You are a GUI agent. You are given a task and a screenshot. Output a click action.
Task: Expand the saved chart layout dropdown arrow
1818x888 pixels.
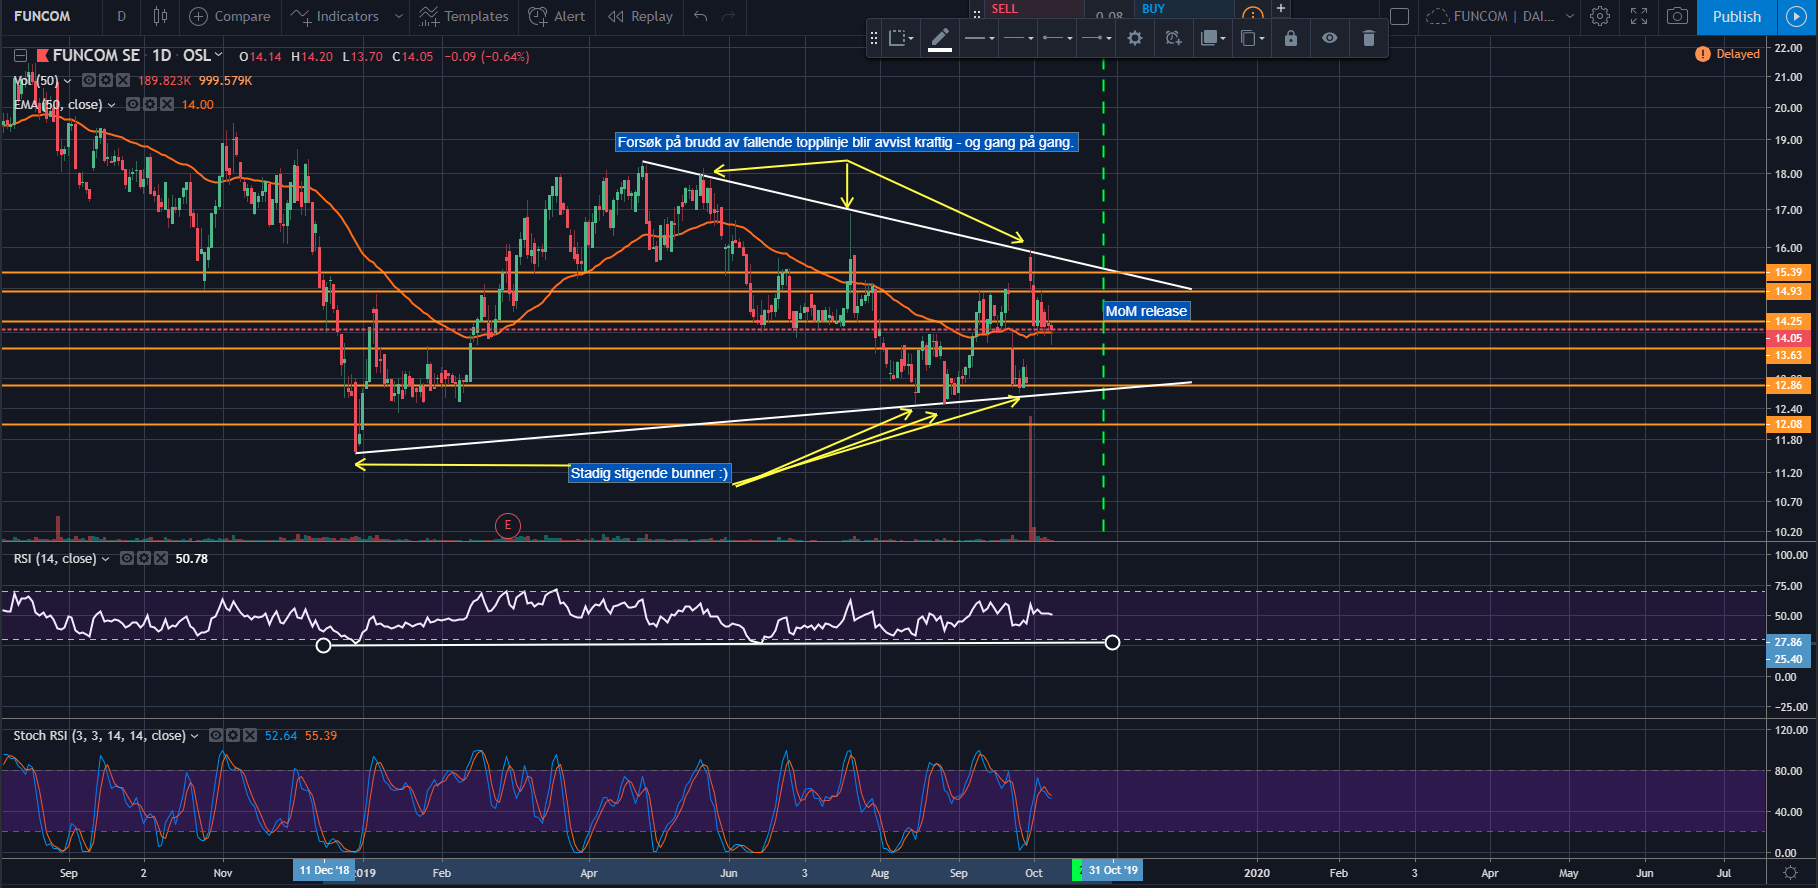1569,16
